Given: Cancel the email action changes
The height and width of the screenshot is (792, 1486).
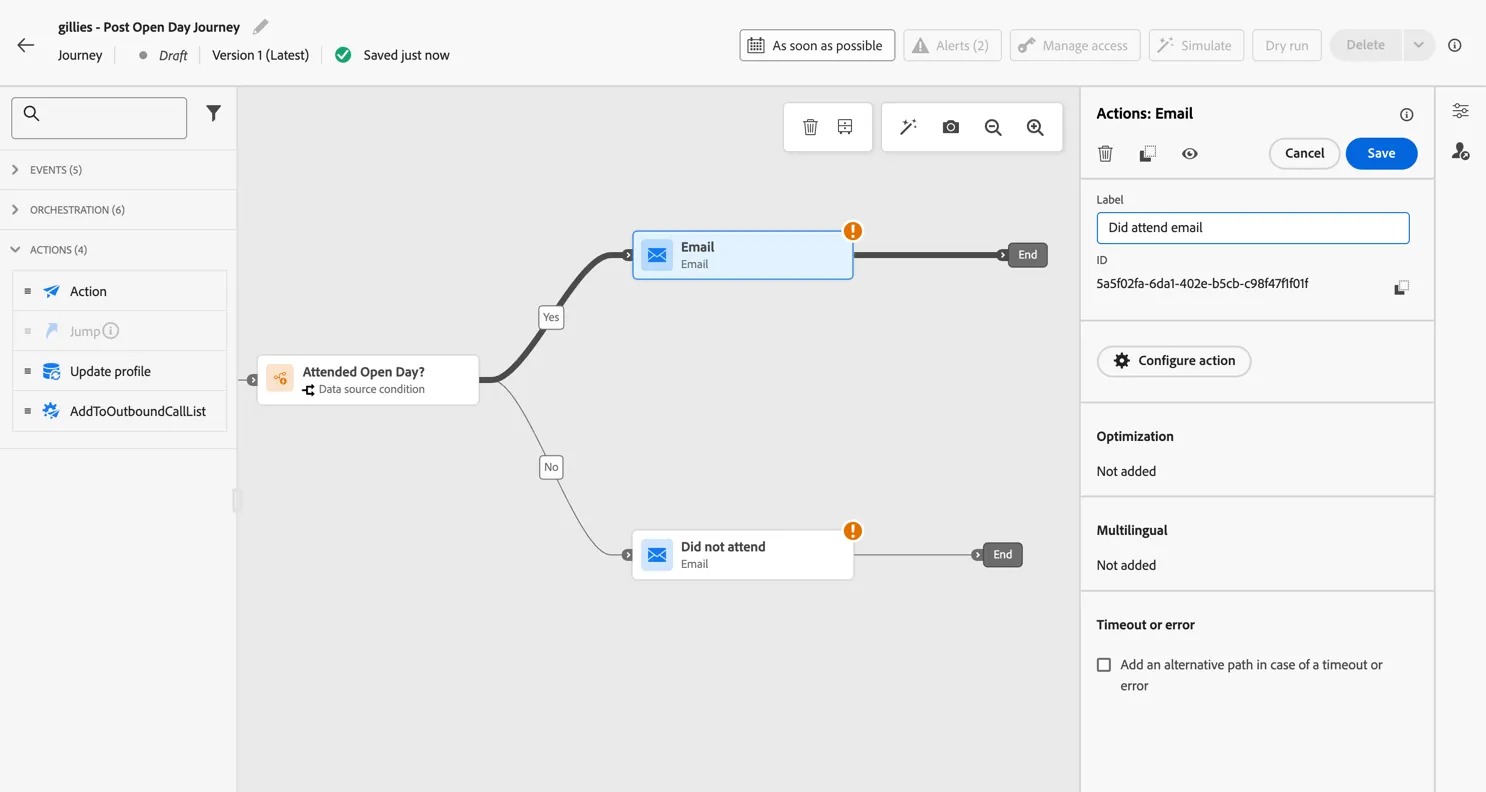Looking at the screenshot, I should click(1304, 153).
